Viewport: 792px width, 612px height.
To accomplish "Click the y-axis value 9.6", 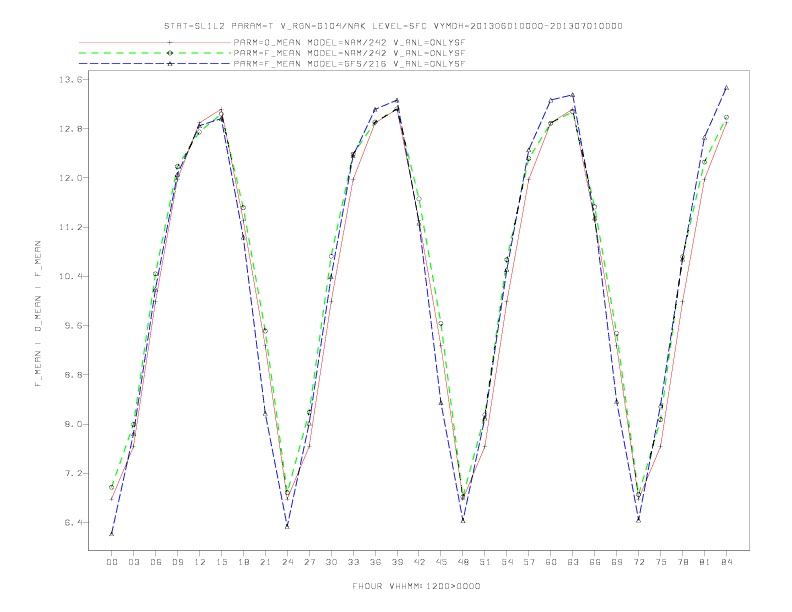I will [72, 326].
